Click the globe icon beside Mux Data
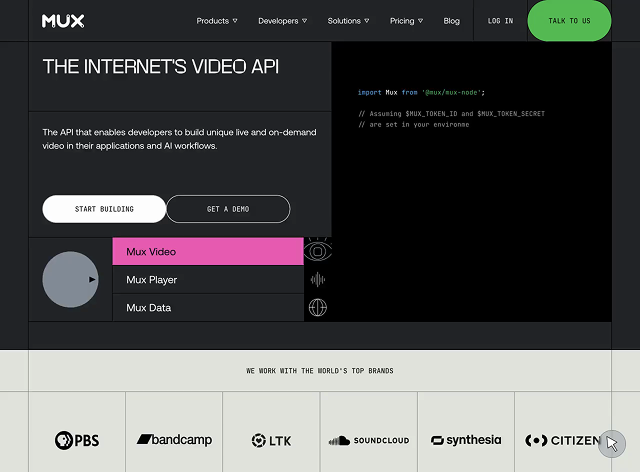 click(318, 308)
